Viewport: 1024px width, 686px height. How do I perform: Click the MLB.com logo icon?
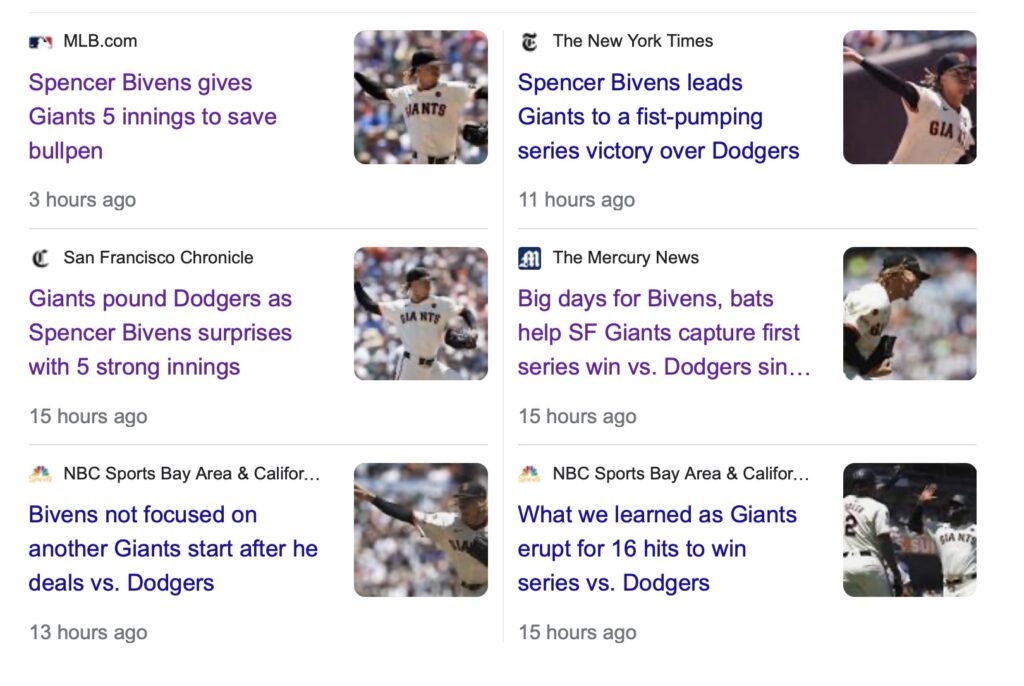[40, 42]
